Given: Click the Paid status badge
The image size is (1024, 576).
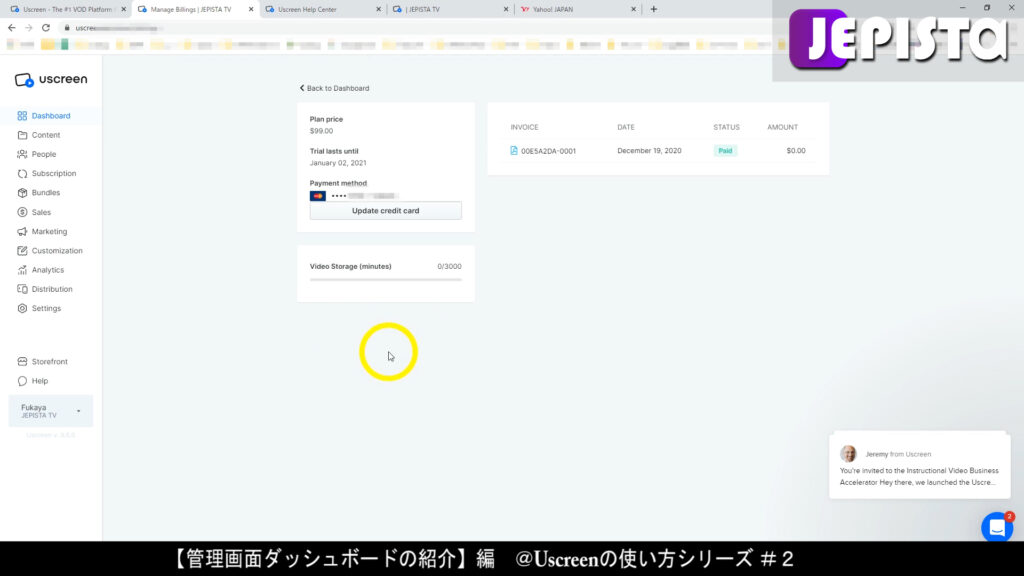Looking at the screenshot, I should pos(725,151).
